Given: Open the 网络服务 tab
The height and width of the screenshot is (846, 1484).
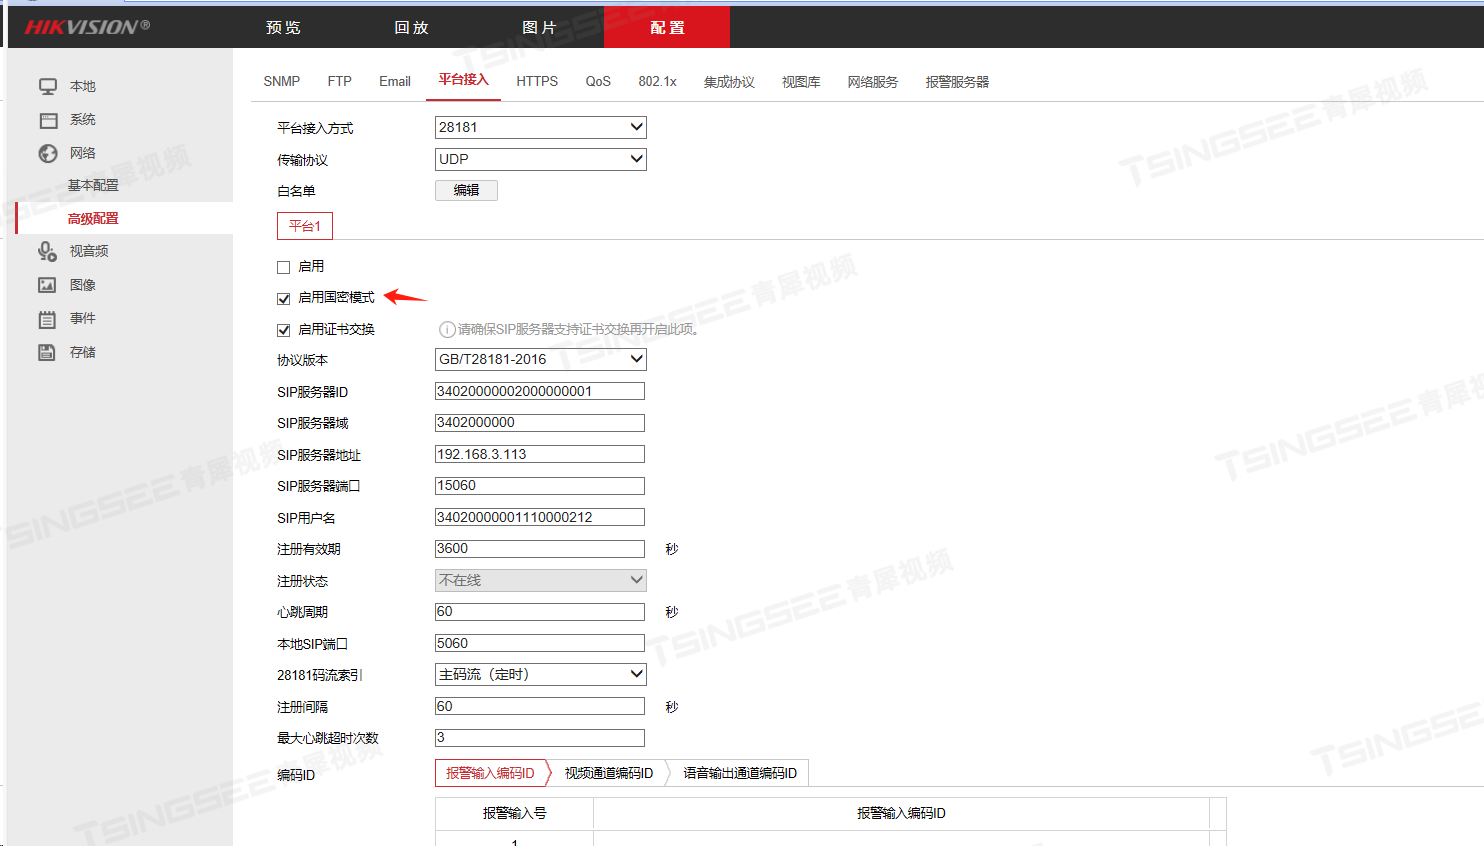Looking at the screenshot, I should pos(873,82).
